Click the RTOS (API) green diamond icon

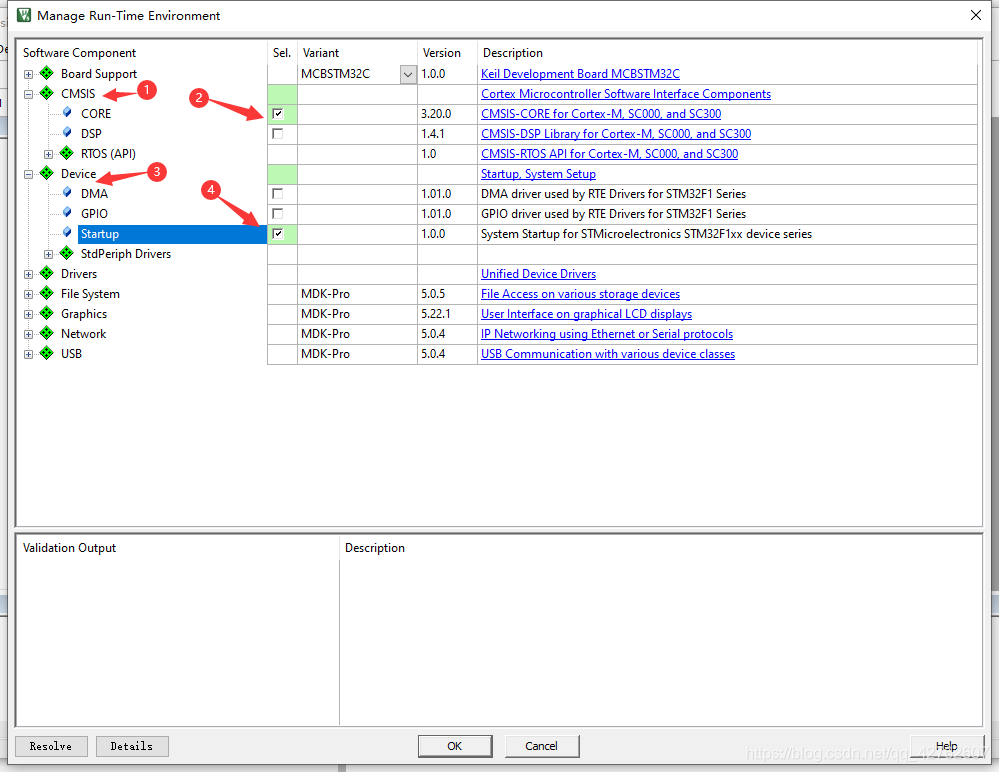click(x=67, y=153)
